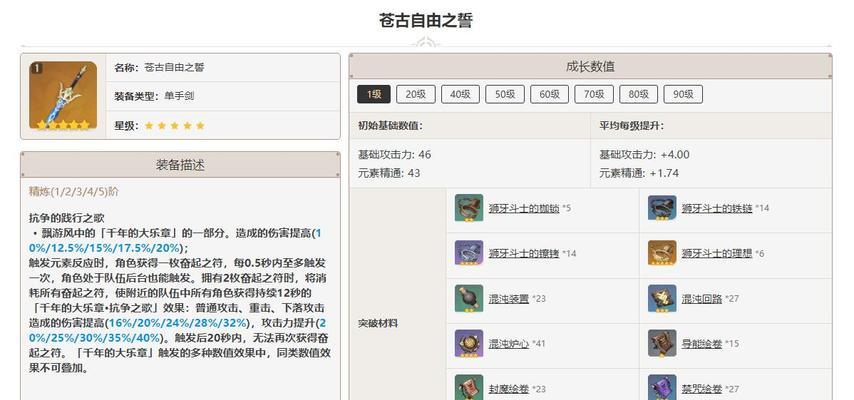Open the 封魔绘卷 link
The height and width of the screenshot is (400, 854).
point(509,389)
